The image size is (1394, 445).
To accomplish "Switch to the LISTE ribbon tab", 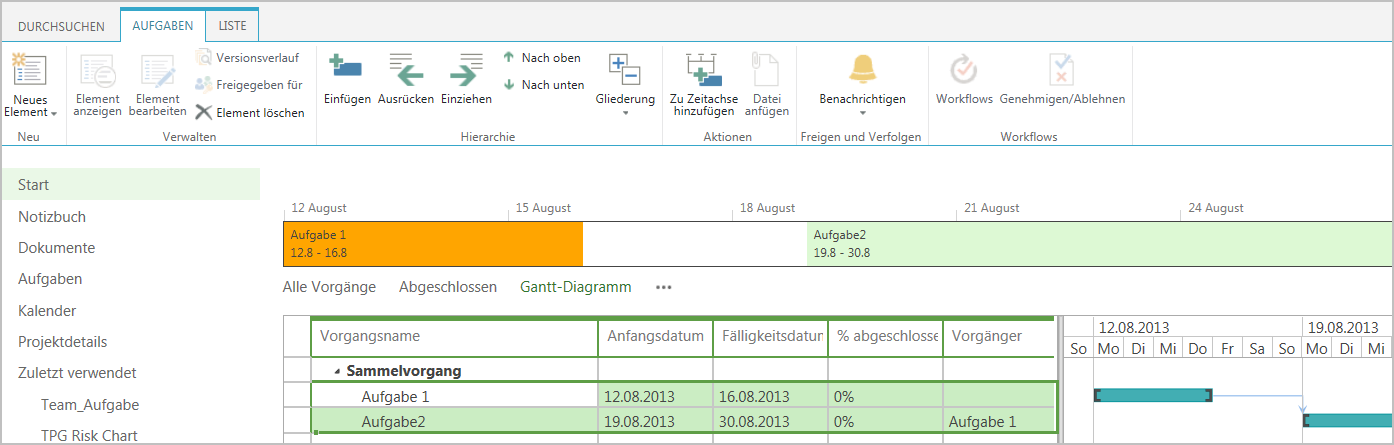I will 232,25.
